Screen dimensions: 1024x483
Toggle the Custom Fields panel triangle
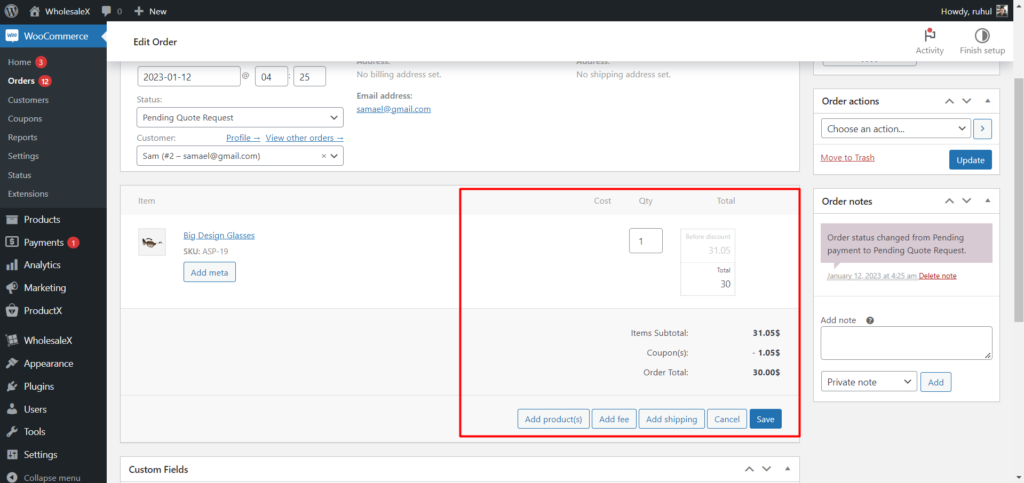click(x=788, y=469)
